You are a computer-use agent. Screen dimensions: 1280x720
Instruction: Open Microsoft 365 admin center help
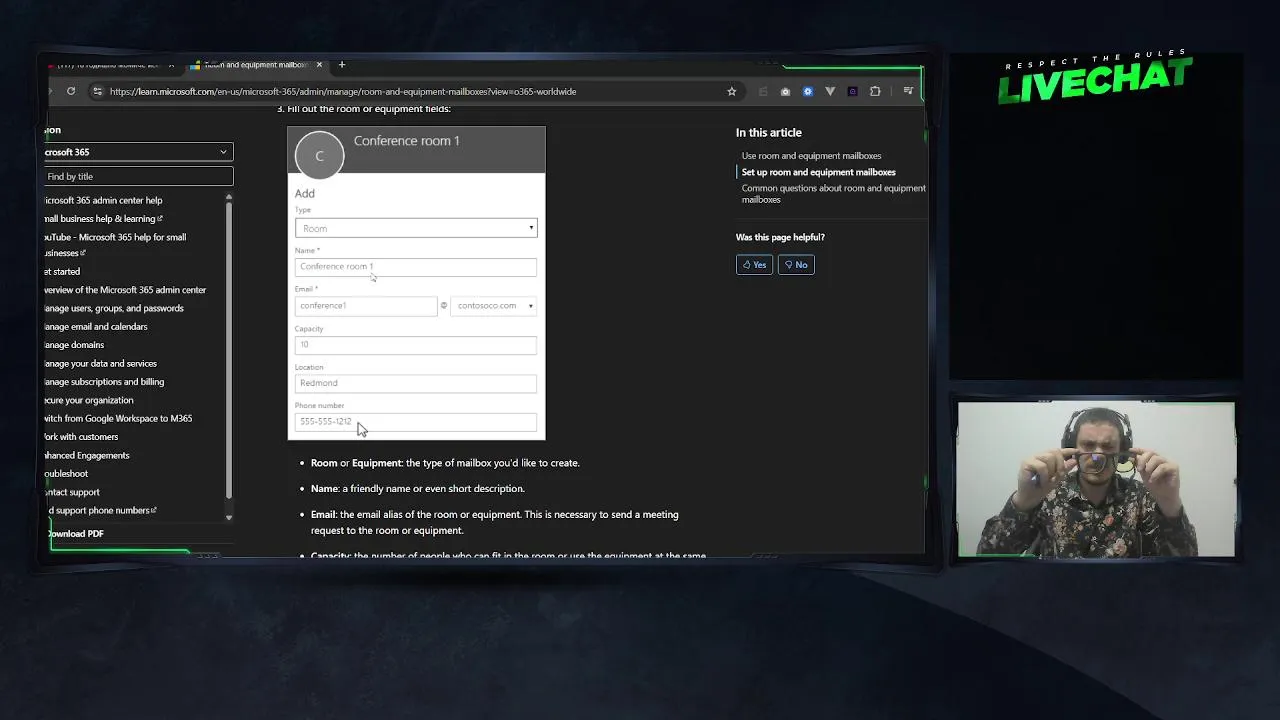(103, 200)
